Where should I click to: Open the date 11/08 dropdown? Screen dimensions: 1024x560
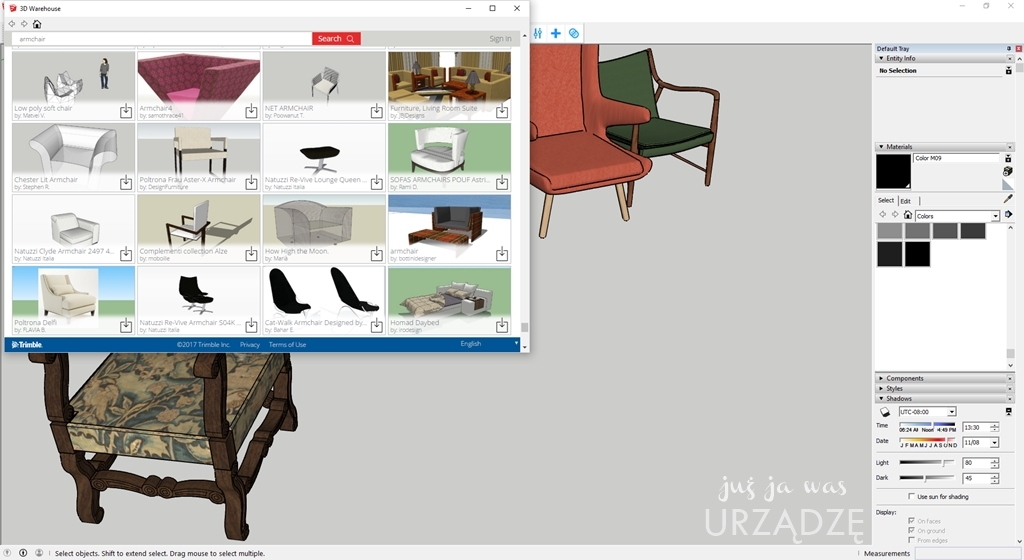click(995, 443)
